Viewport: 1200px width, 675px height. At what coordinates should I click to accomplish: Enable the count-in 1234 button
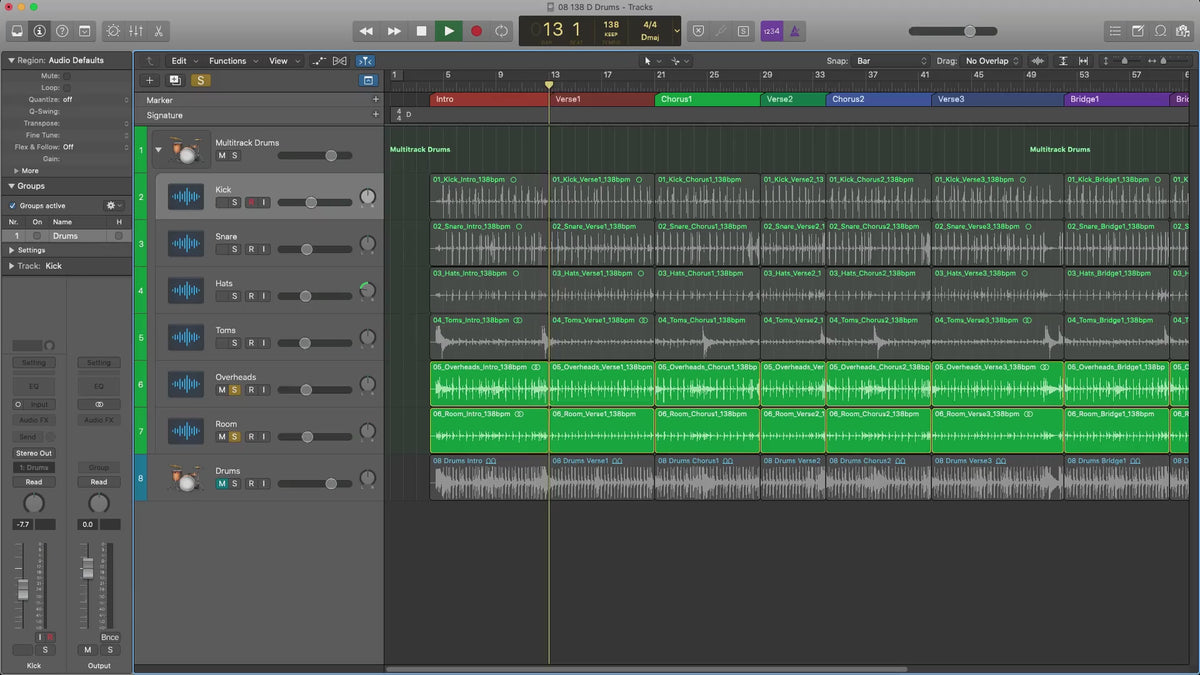771,31
